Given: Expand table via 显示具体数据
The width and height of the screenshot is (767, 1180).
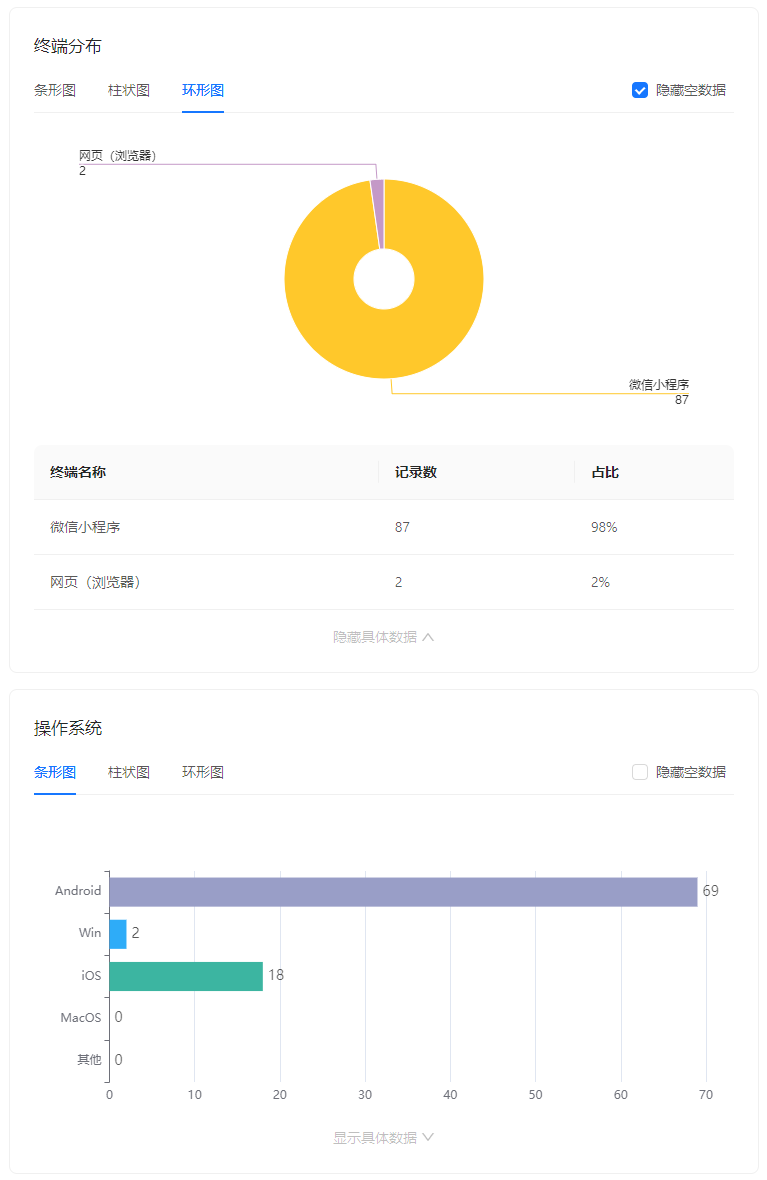Looking at the screenshot, I should click(x=383, y=1138).
